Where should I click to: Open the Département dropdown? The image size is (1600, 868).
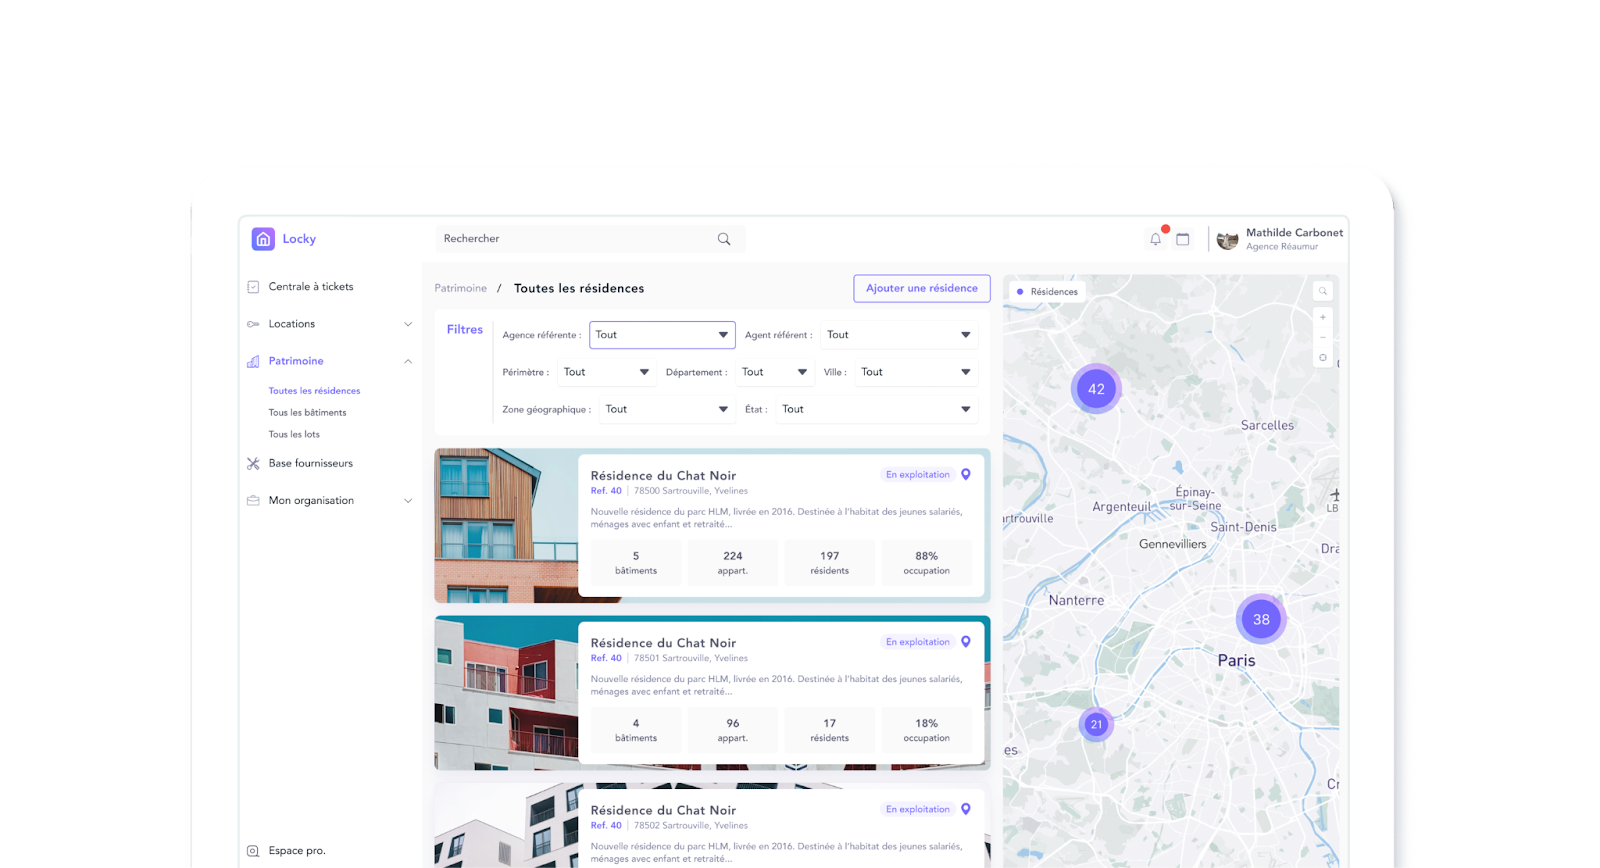[x=775, y=372]
